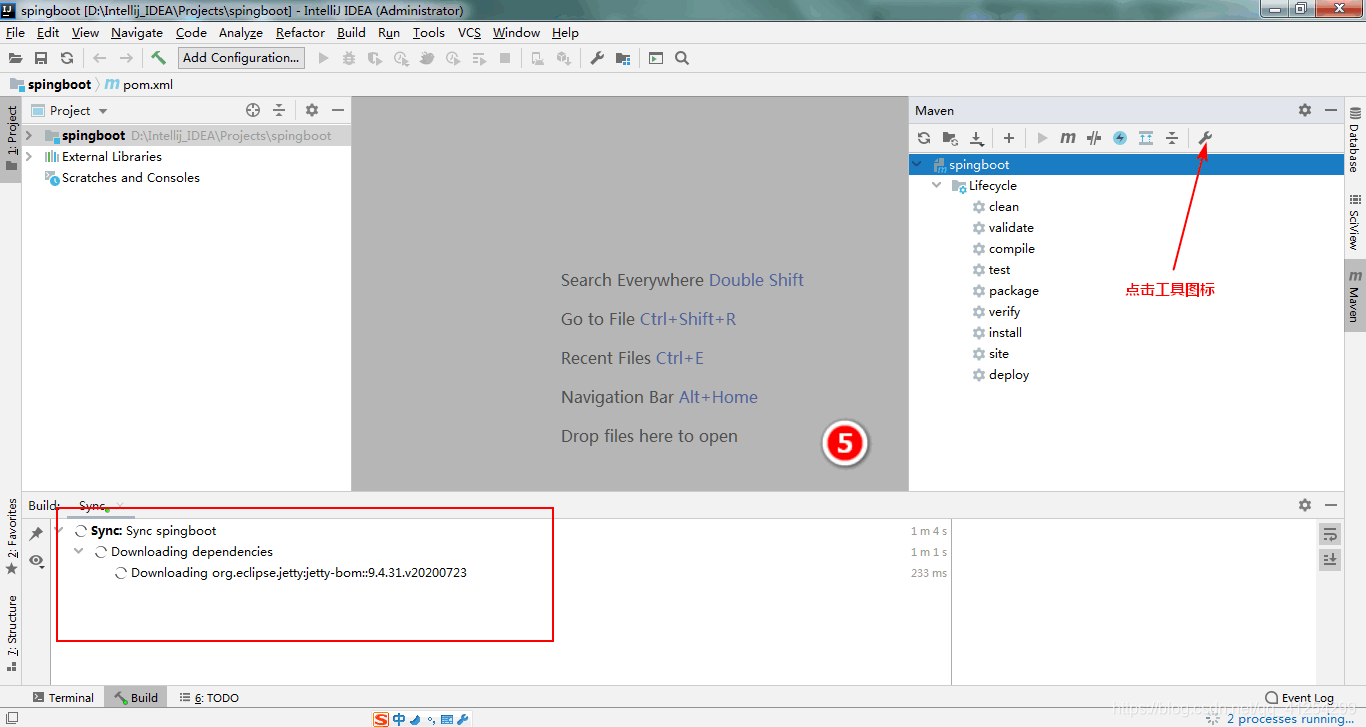The width and height of the screenshot is (1366, 727).
Task: Toggle scroll to end in Build output
Action: 1330,560
